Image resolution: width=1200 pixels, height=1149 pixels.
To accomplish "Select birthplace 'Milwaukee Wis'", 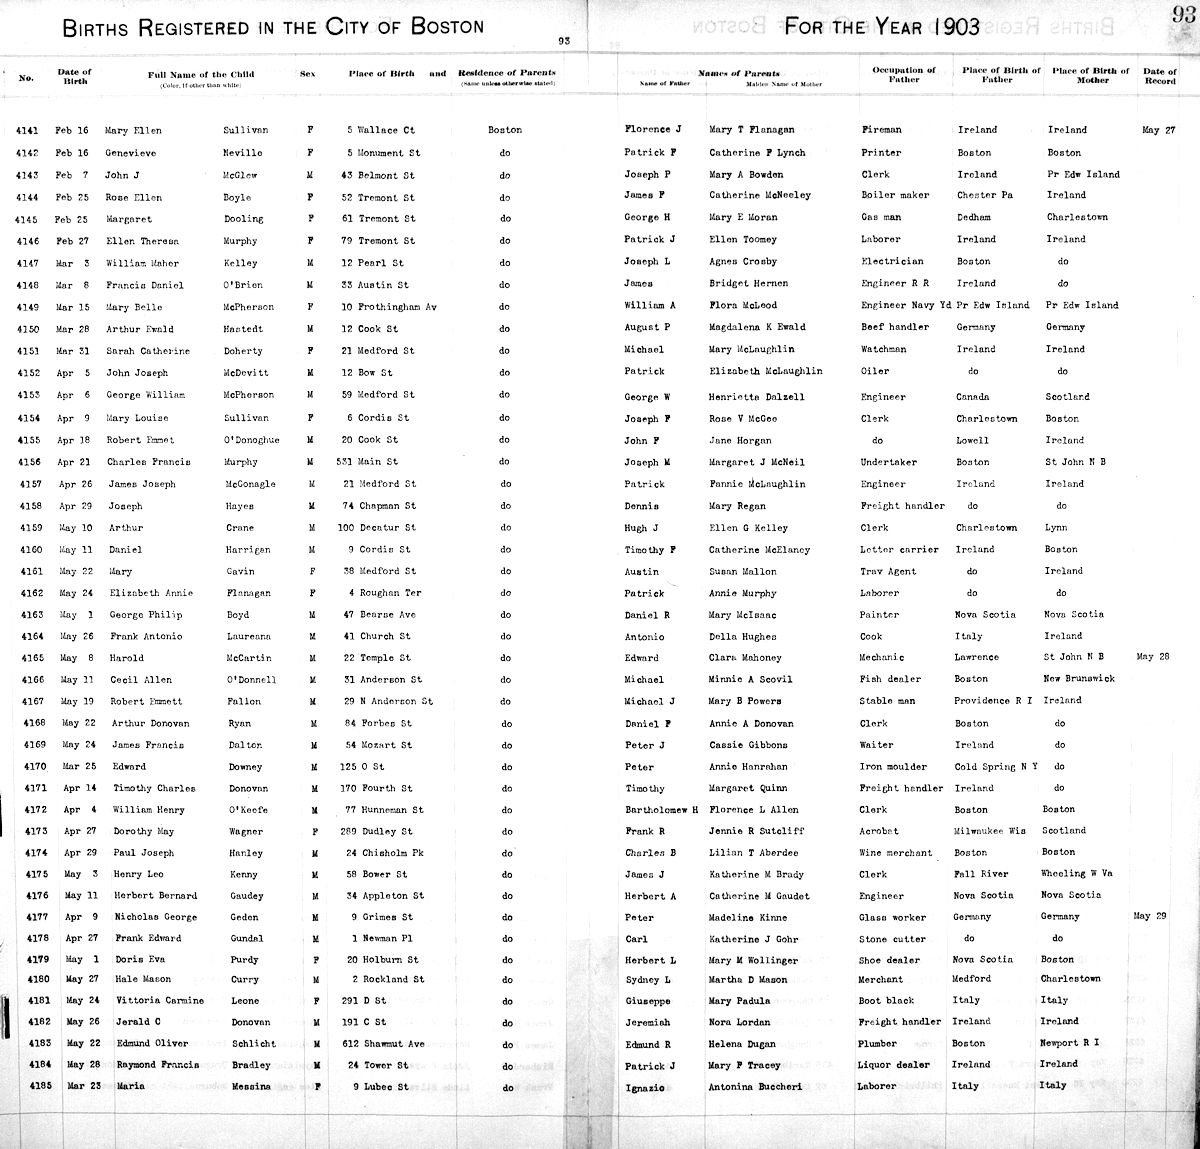I will (991, 832).
